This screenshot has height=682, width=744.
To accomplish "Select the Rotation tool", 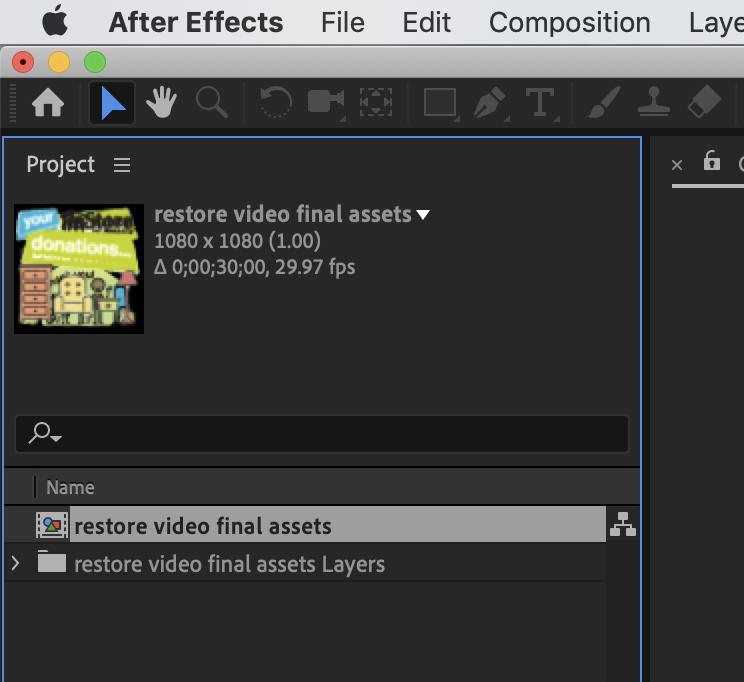I will click(x=276, y=102).
